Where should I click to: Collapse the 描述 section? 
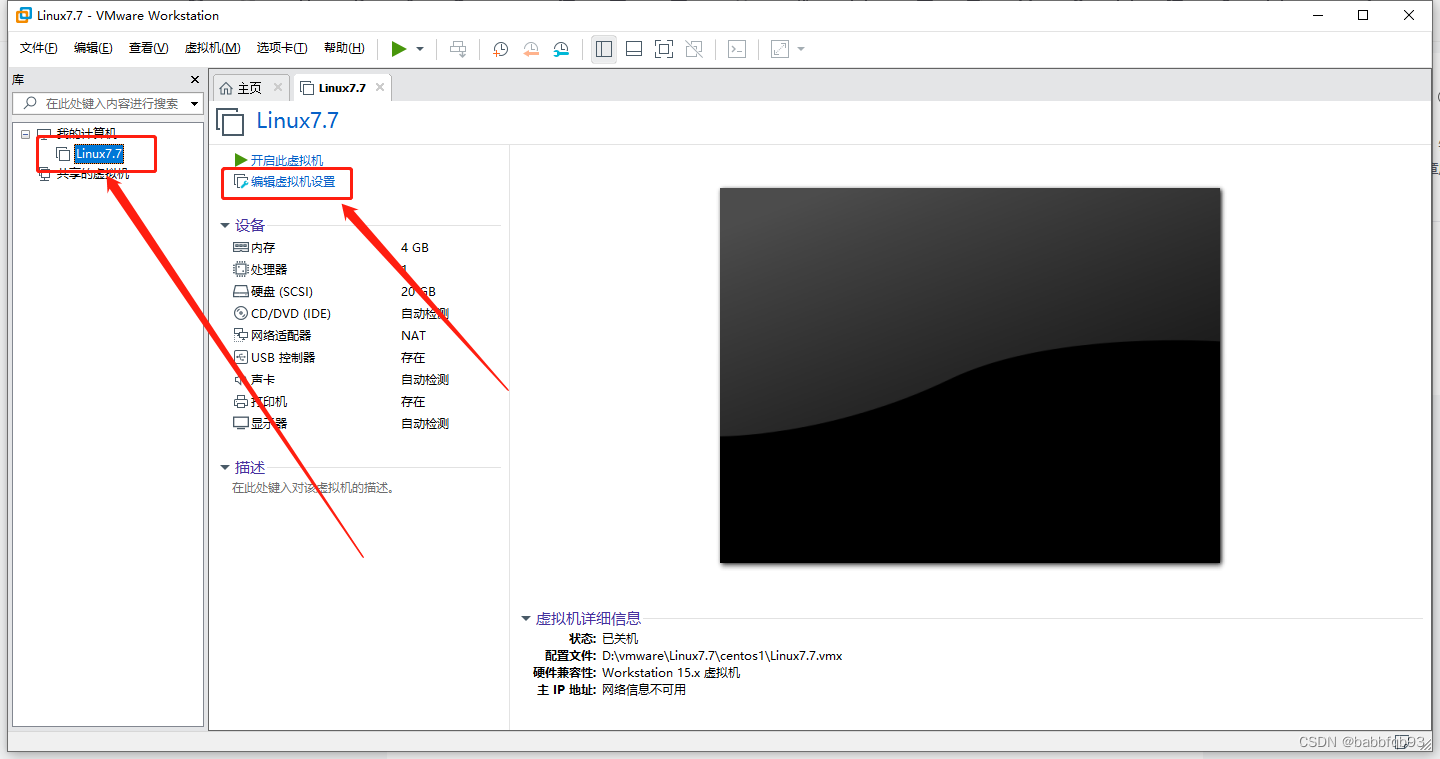click(225, 468)
